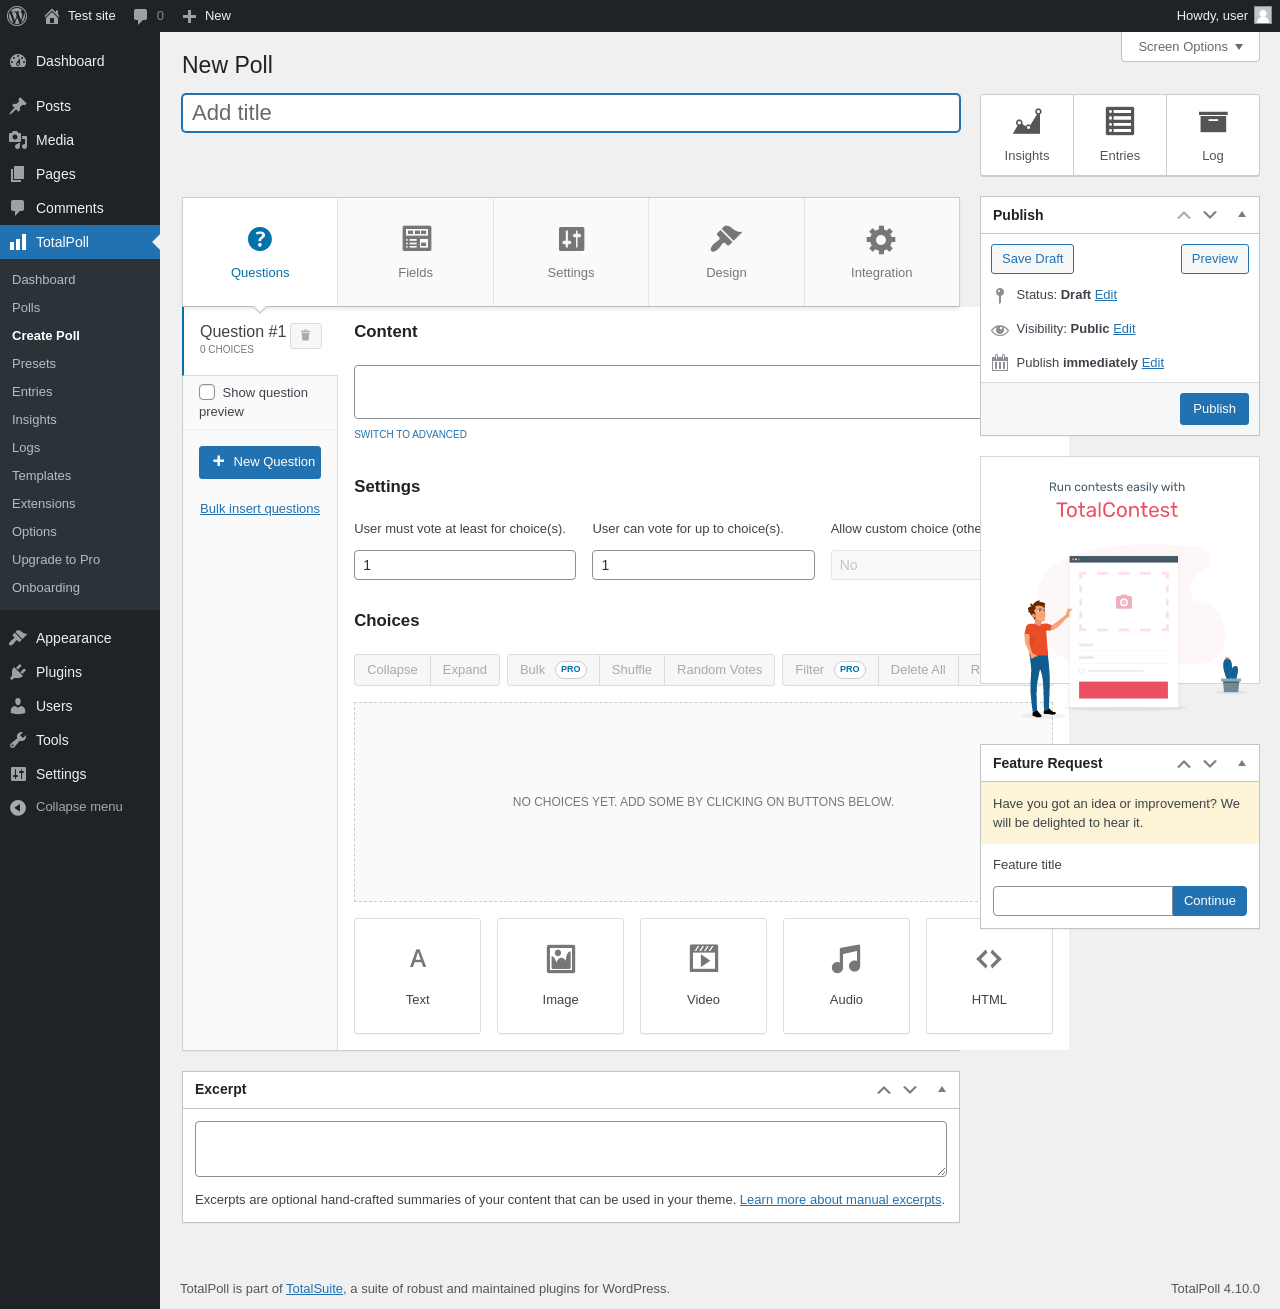This screenshot has width=1280, height=1309.
Task: Click the Appearance brush icon
Action: [18, 638]
